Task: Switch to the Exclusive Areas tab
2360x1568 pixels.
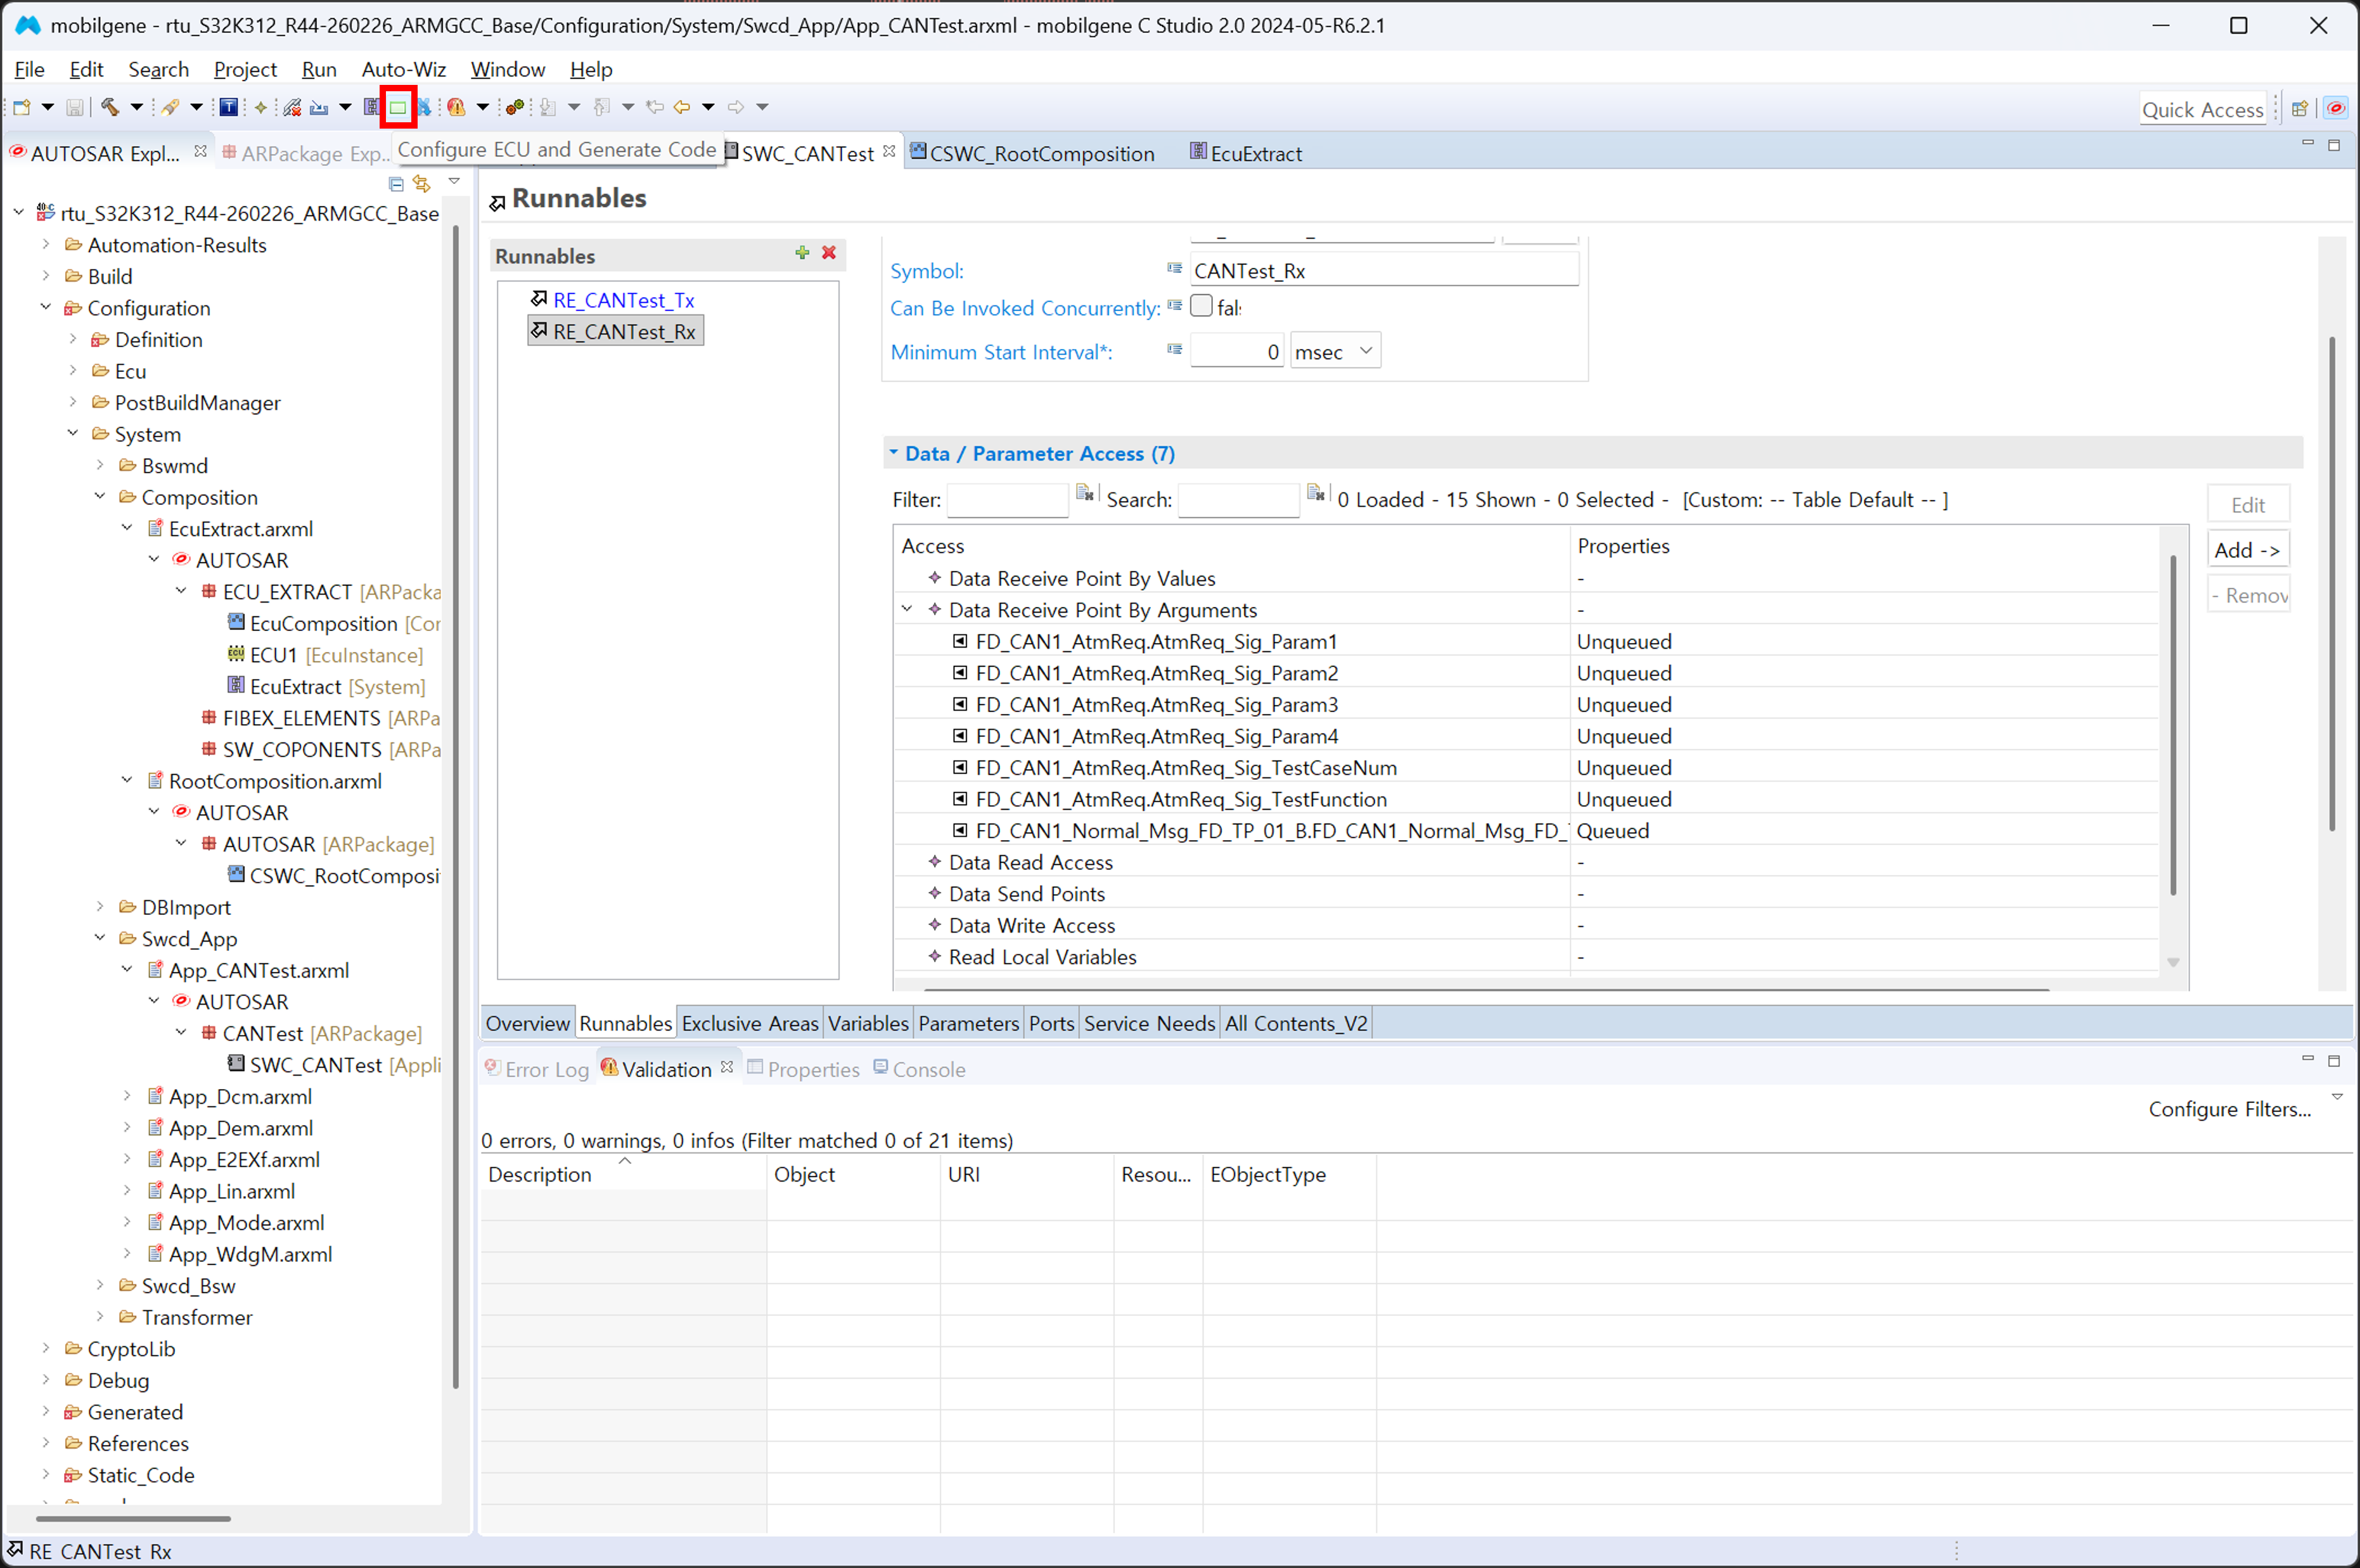Action: pyautogui.click(x=750, y=1023)
